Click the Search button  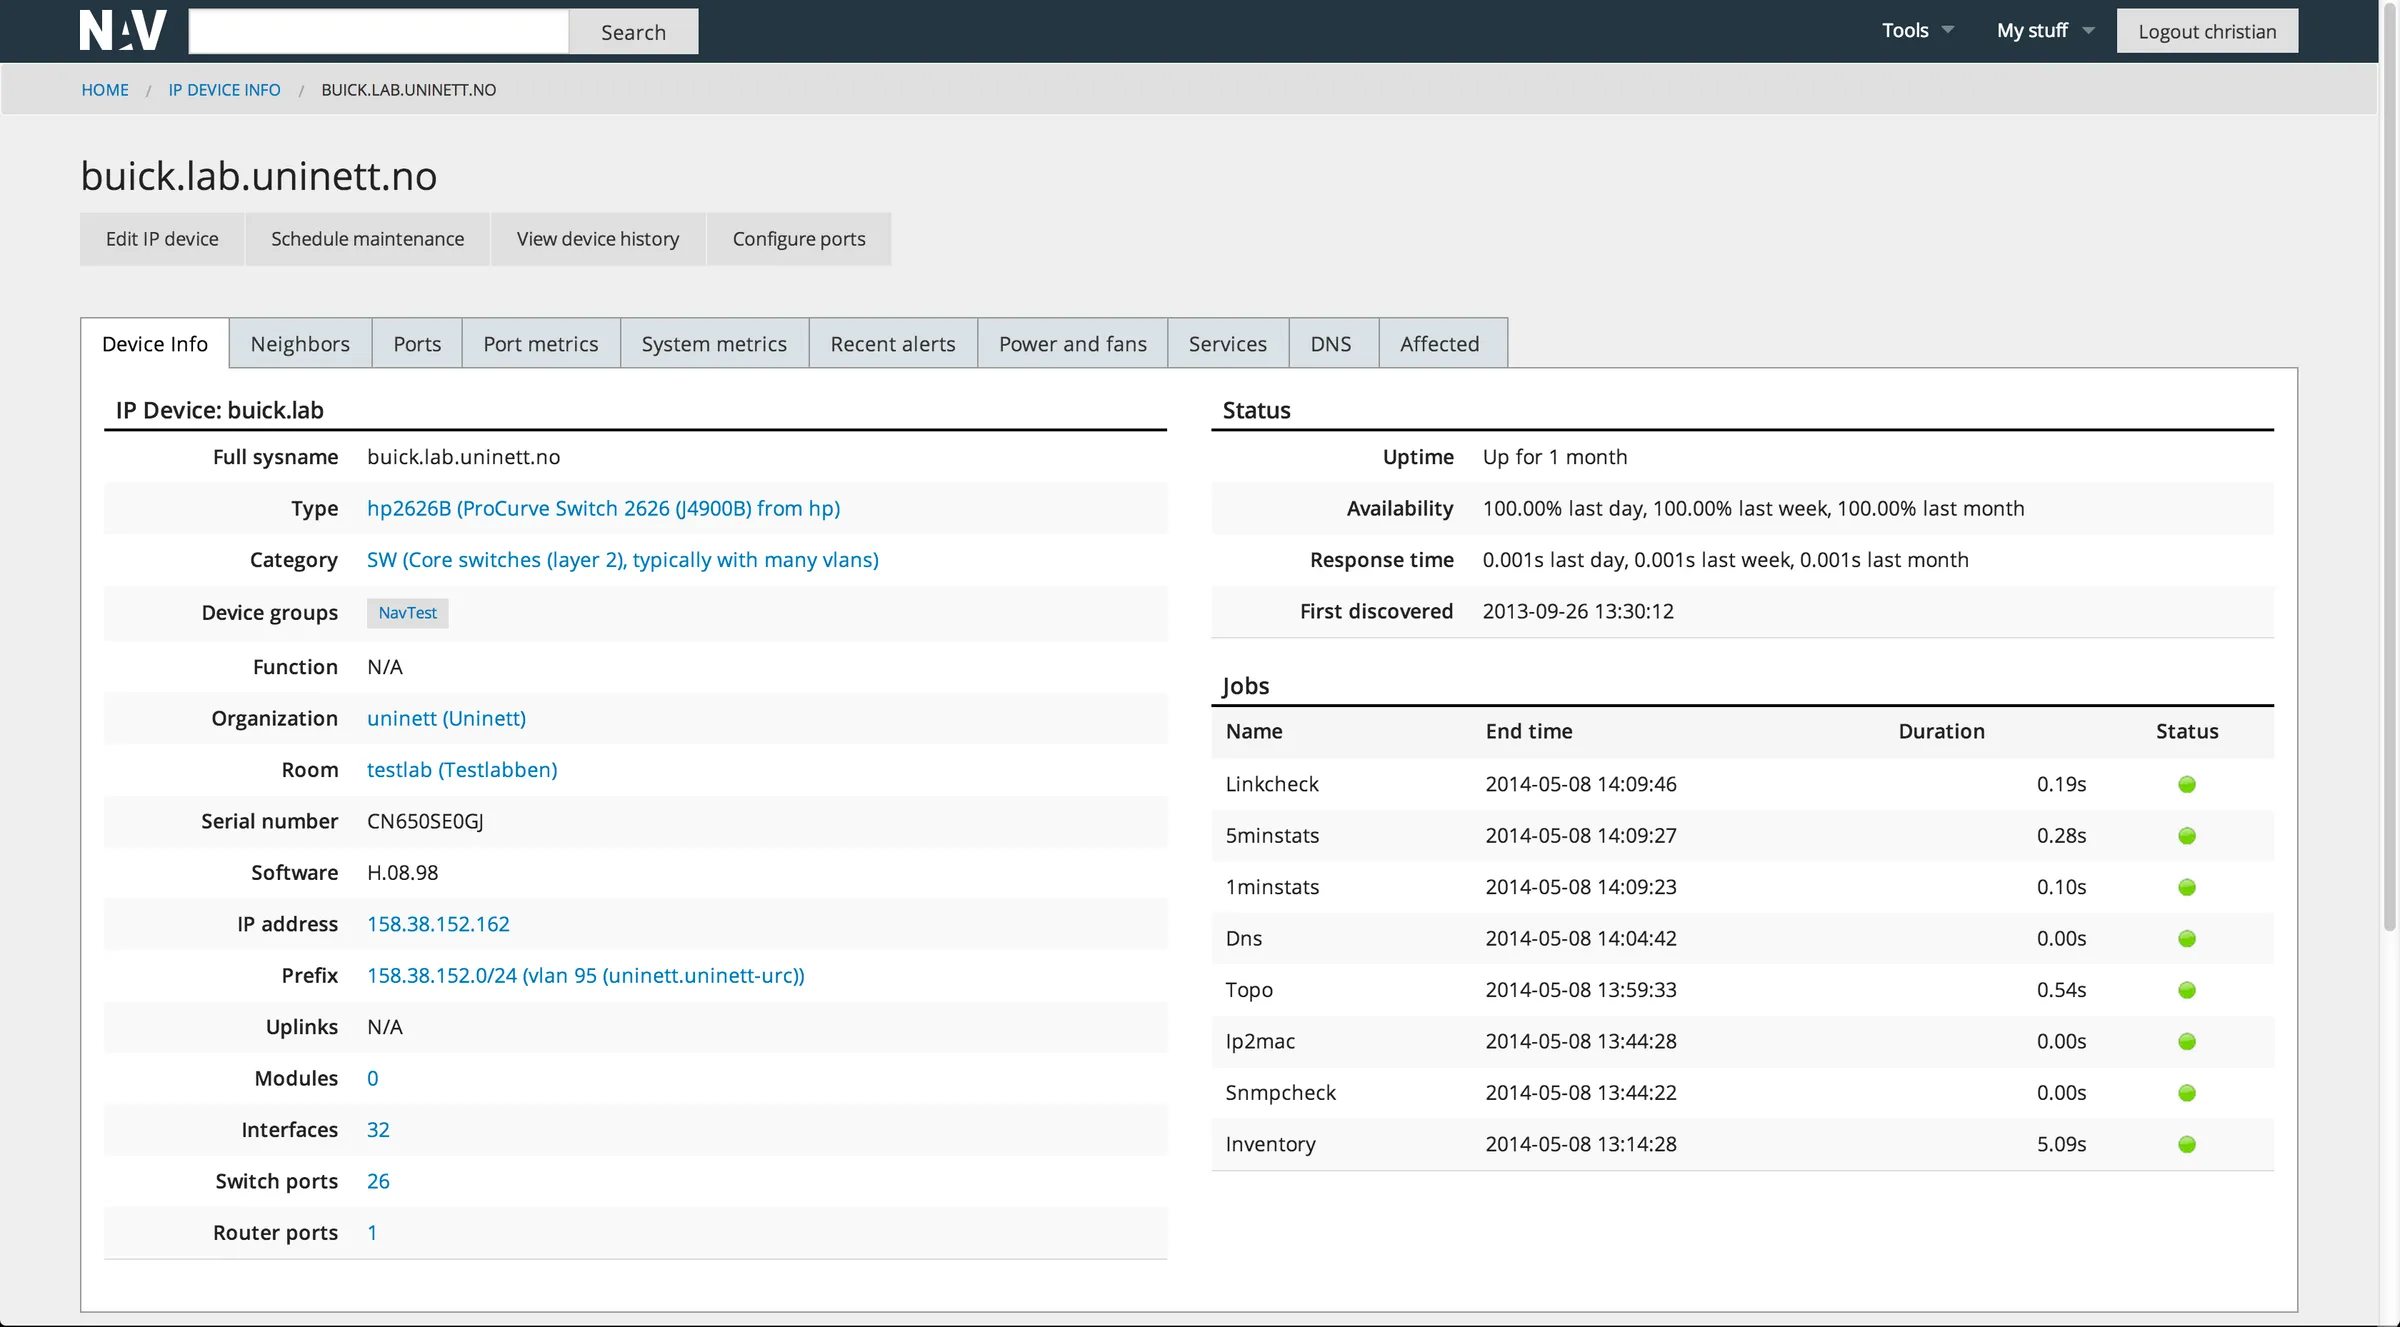[x=633, y=31]
